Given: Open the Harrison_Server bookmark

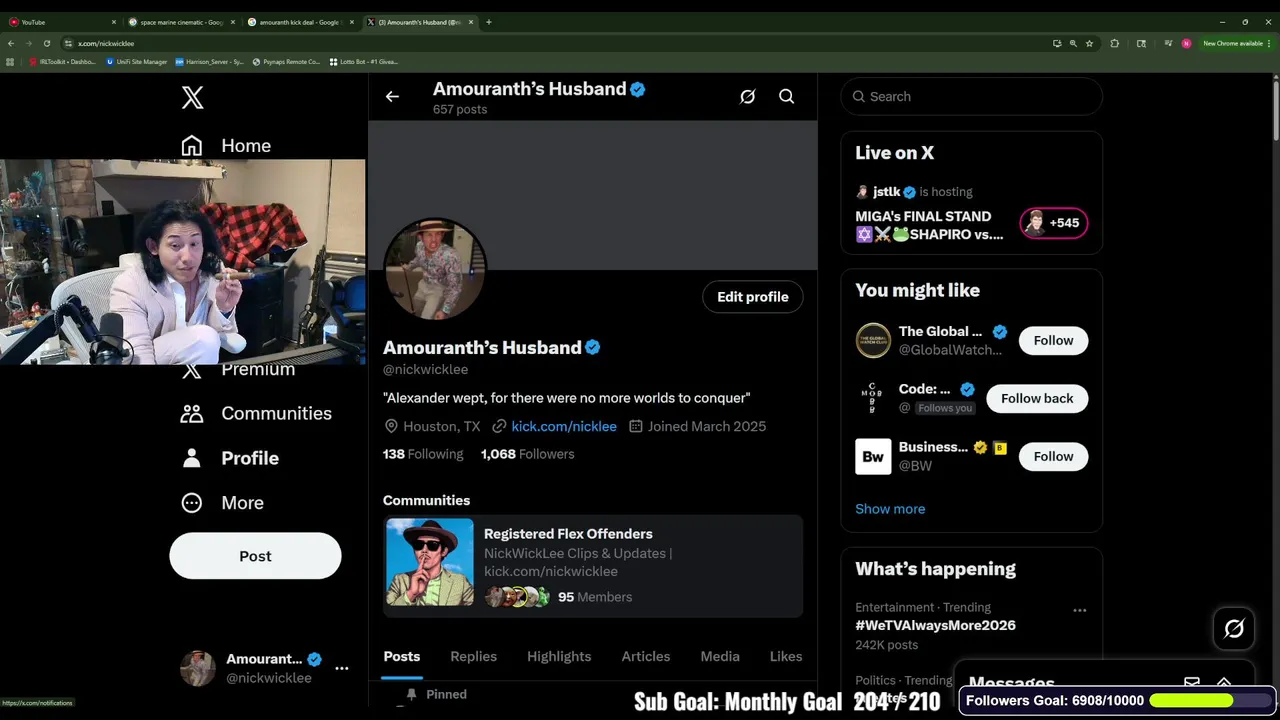Looking at the screenshot, I should (x=209, y=62).
